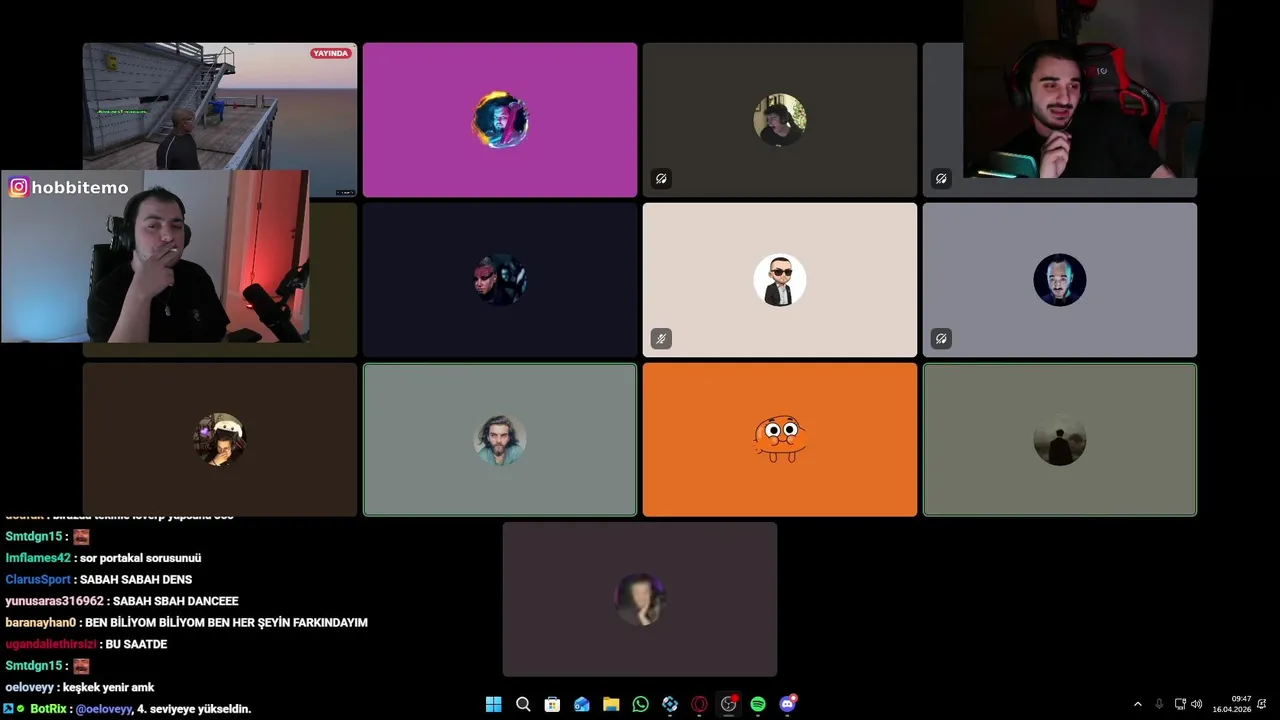Click deafened icon on light gray tile
Screen dimensions: 1280x720
(x=941, y=339)
